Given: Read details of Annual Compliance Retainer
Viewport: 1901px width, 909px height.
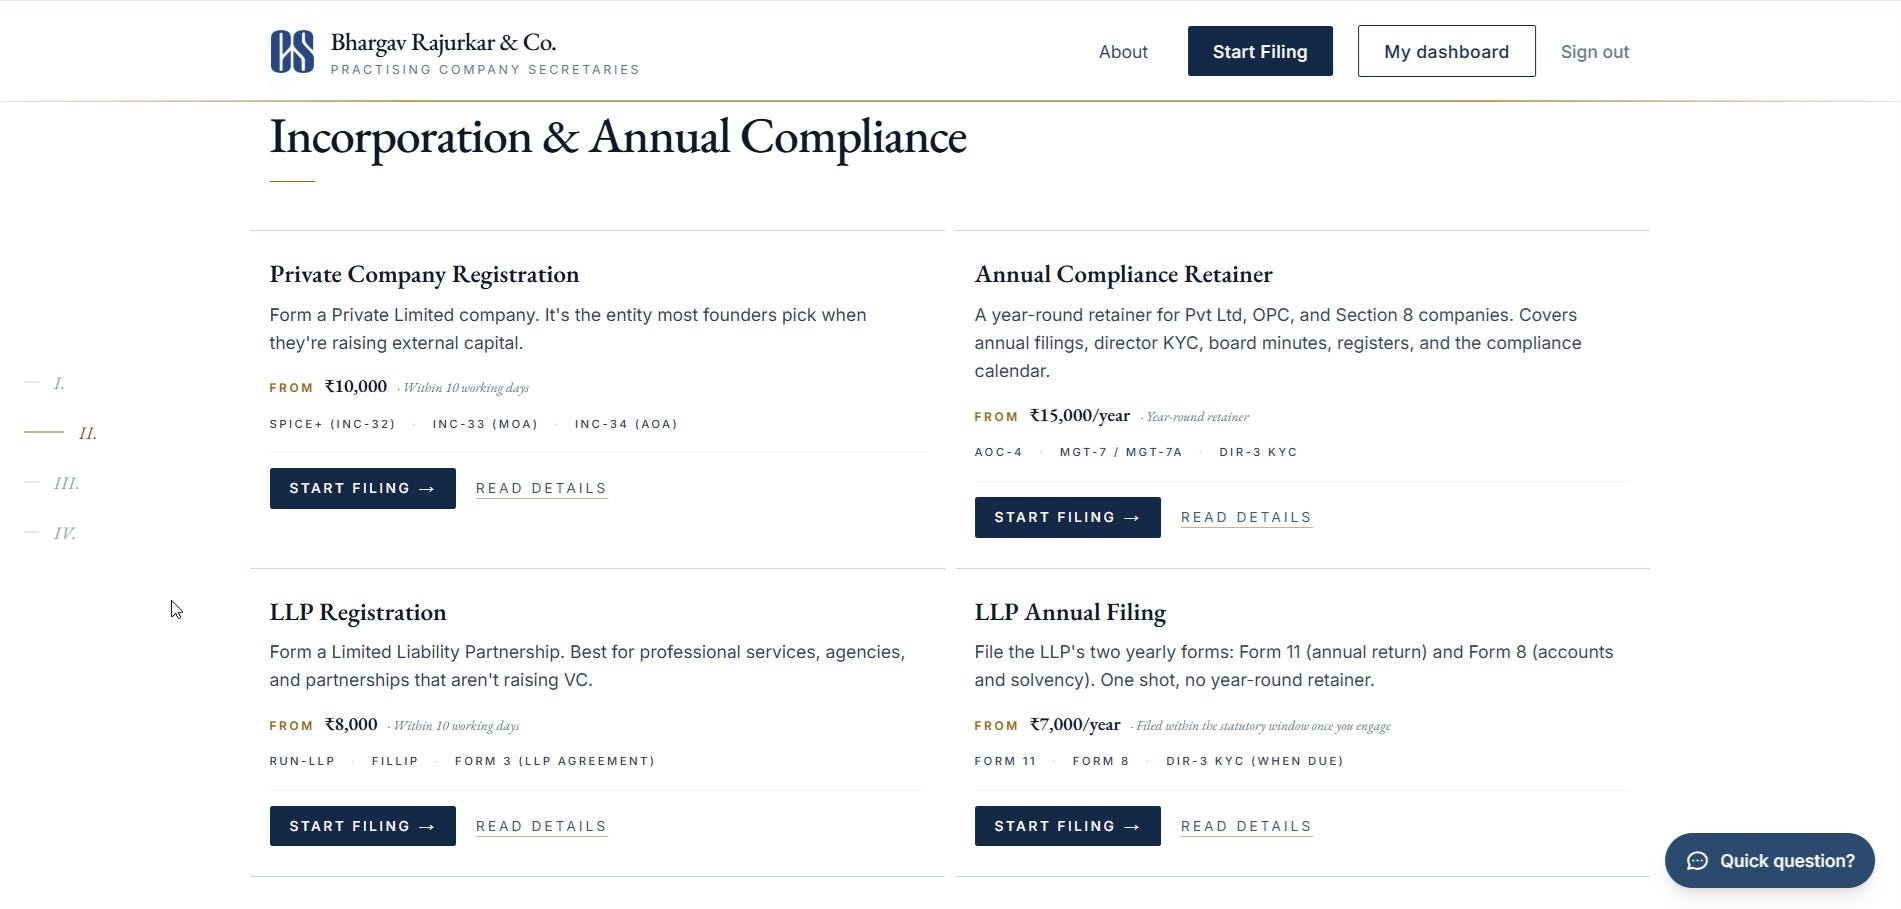Looking at the screenshot, I should [1246, 517].
